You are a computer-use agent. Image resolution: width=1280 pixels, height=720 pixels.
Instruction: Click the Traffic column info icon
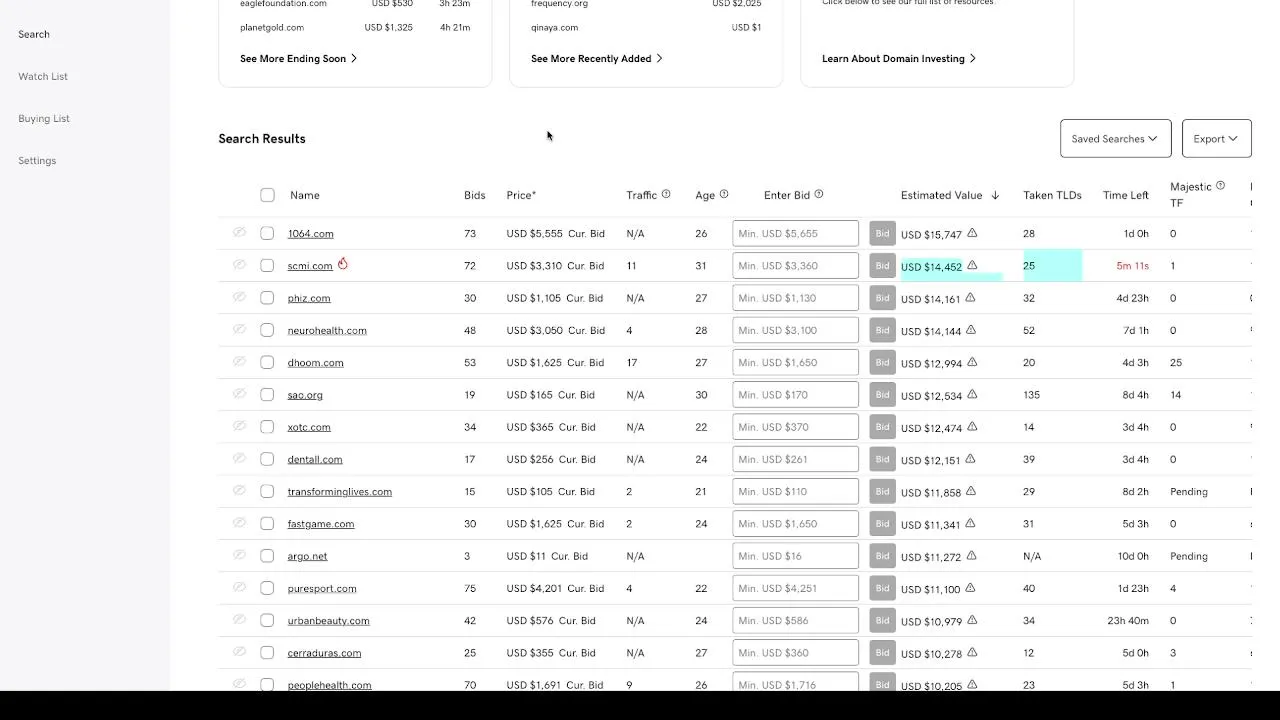[x=666, y=194]
